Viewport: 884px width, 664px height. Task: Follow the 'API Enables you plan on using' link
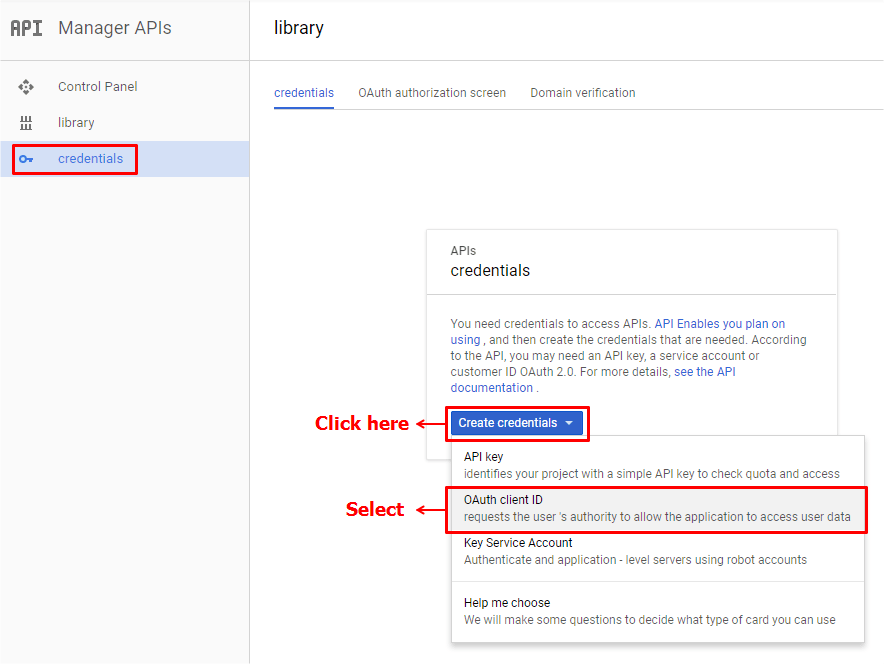719,324
